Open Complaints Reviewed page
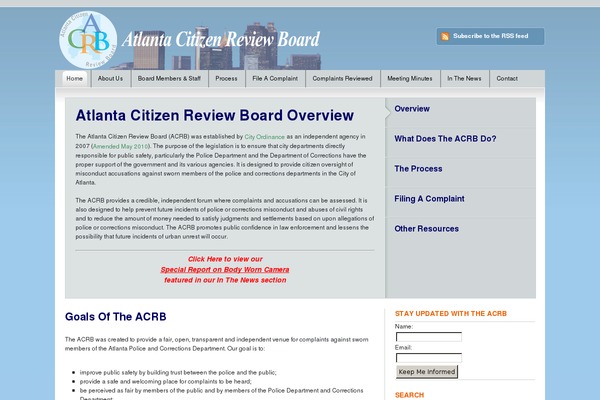The image size is (600, 400). pyautogui.click(x=342, y=78)
